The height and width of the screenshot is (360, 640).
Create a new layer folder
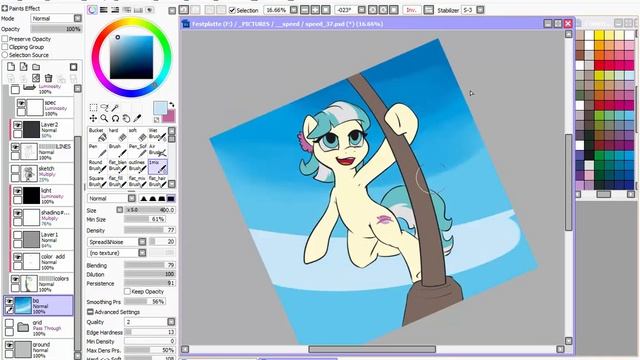(x=36, y=67)
